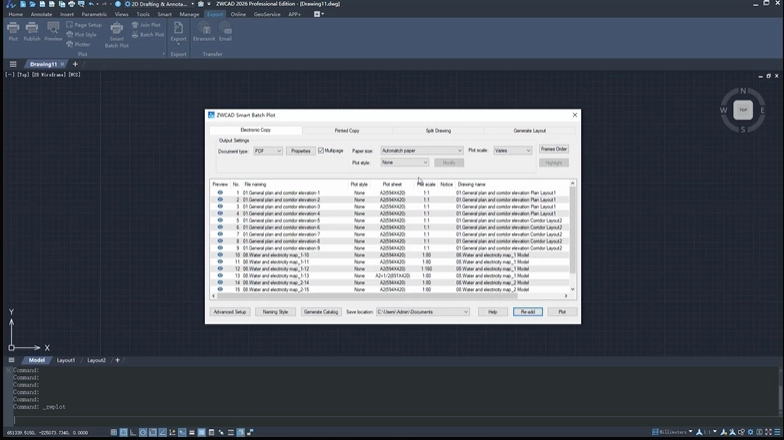This screenshot has width=784, height=440.
Task: Click the Save location path field
Action: [x=422, y=312]
